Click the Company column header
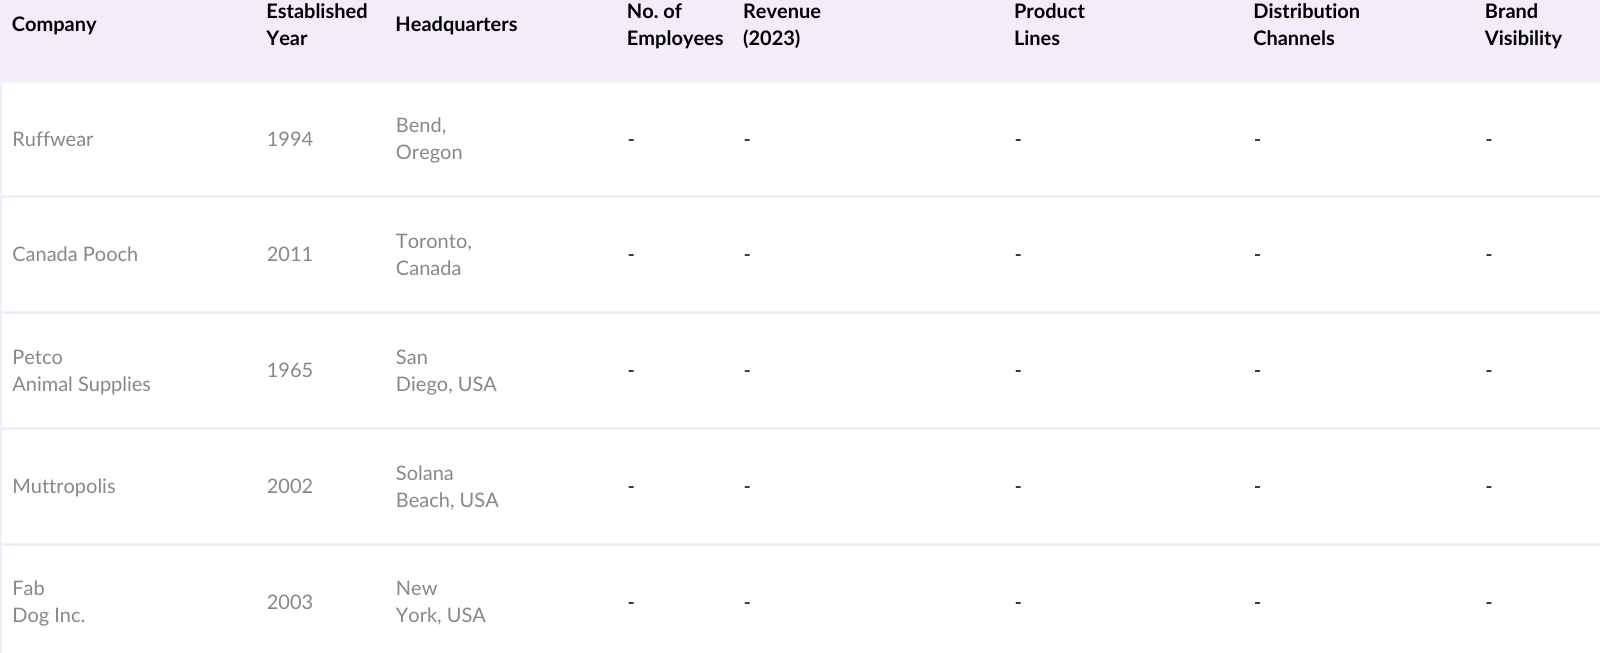The image size is (1600, 653). [x=54, y=24]
